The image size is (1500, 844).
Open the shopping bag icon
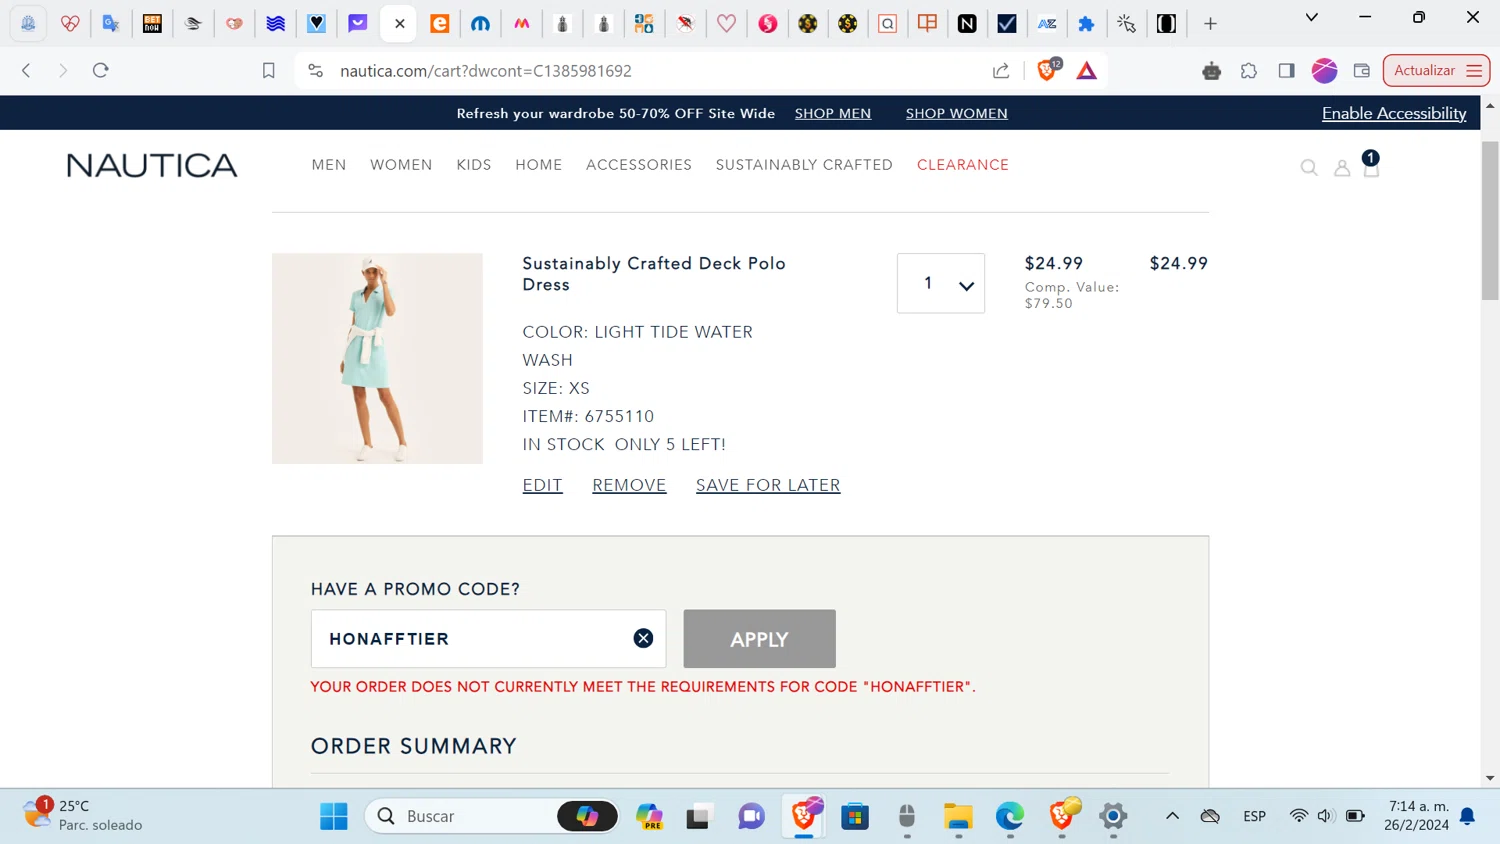point(1371,165)
